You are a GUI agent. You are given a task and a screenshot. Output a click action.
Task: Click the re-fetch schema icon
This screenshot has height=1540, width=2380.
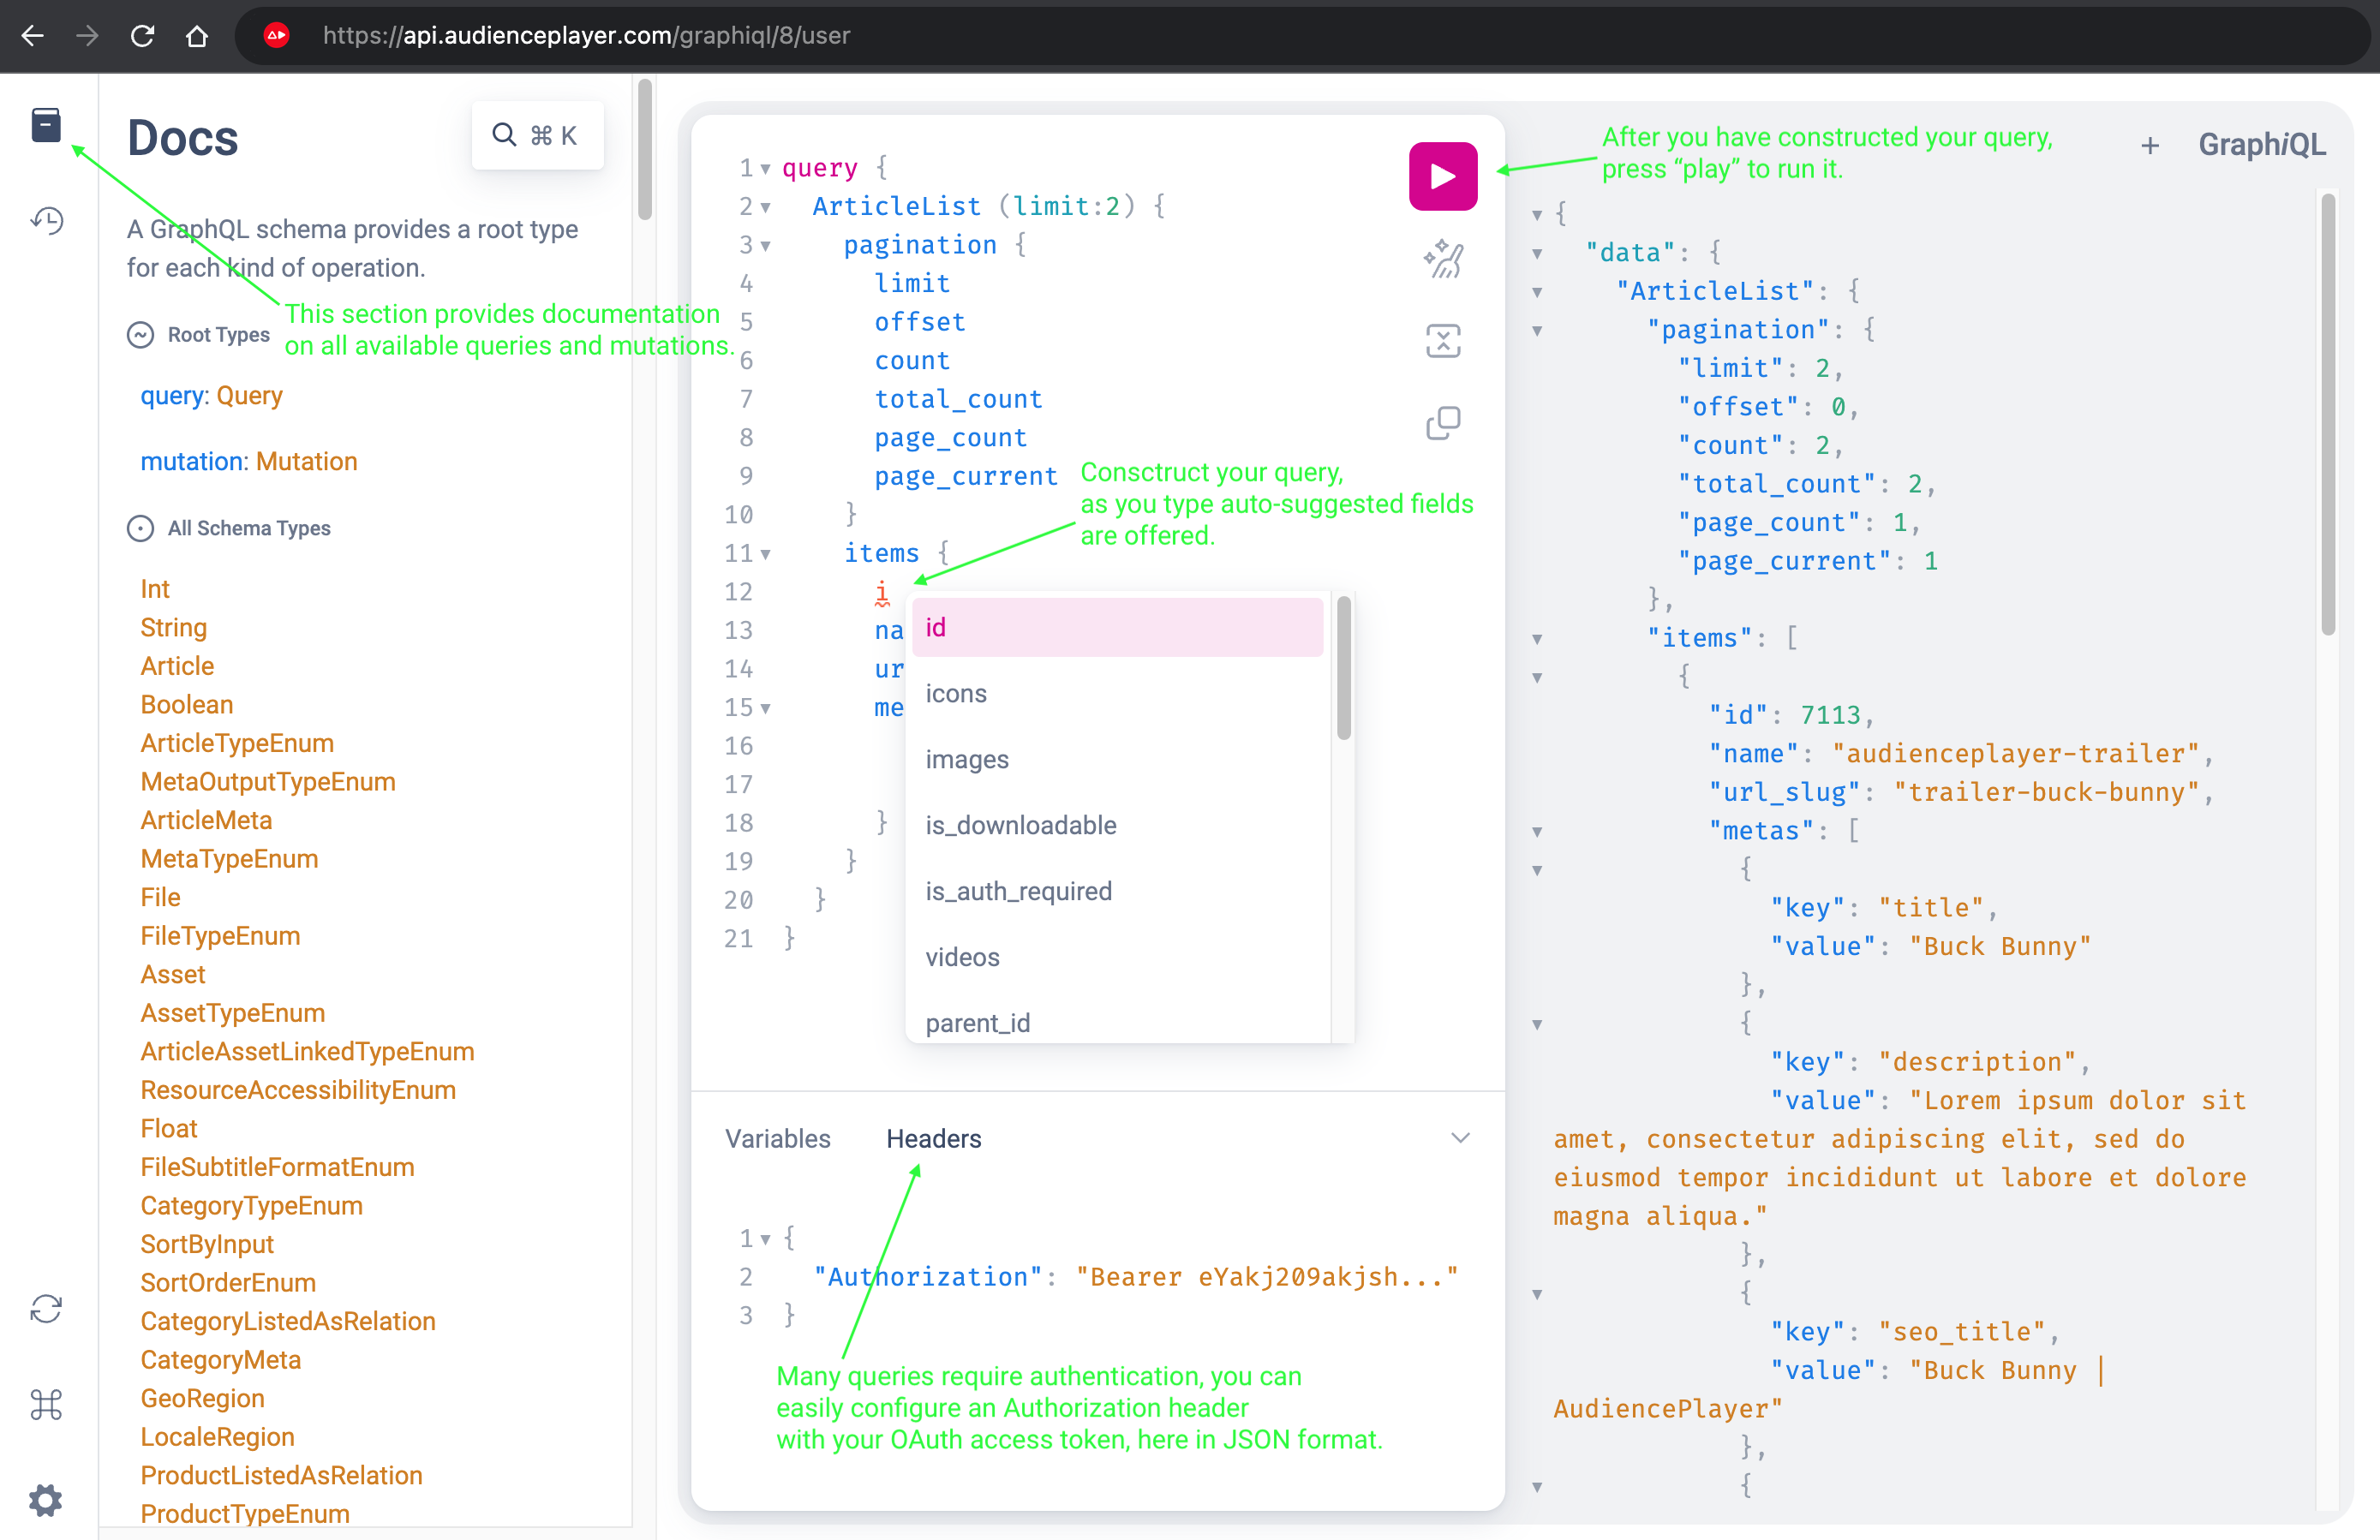pos(46,1309)
